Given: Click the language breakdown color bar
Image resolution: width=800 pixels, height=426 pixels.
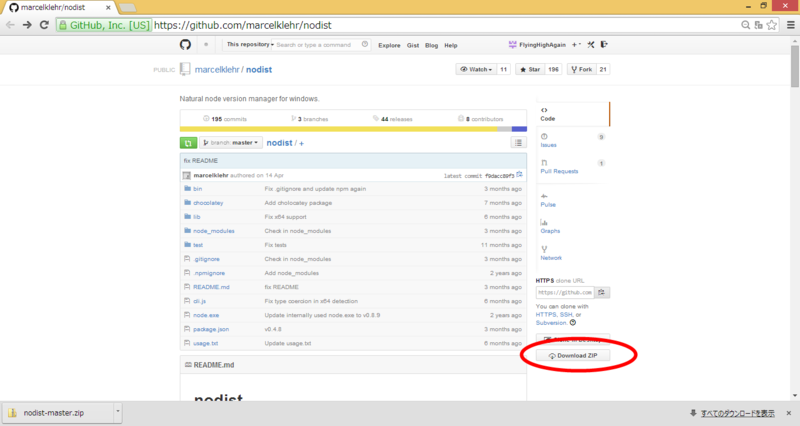Looking at the screenshot, I should click(353, 129).
